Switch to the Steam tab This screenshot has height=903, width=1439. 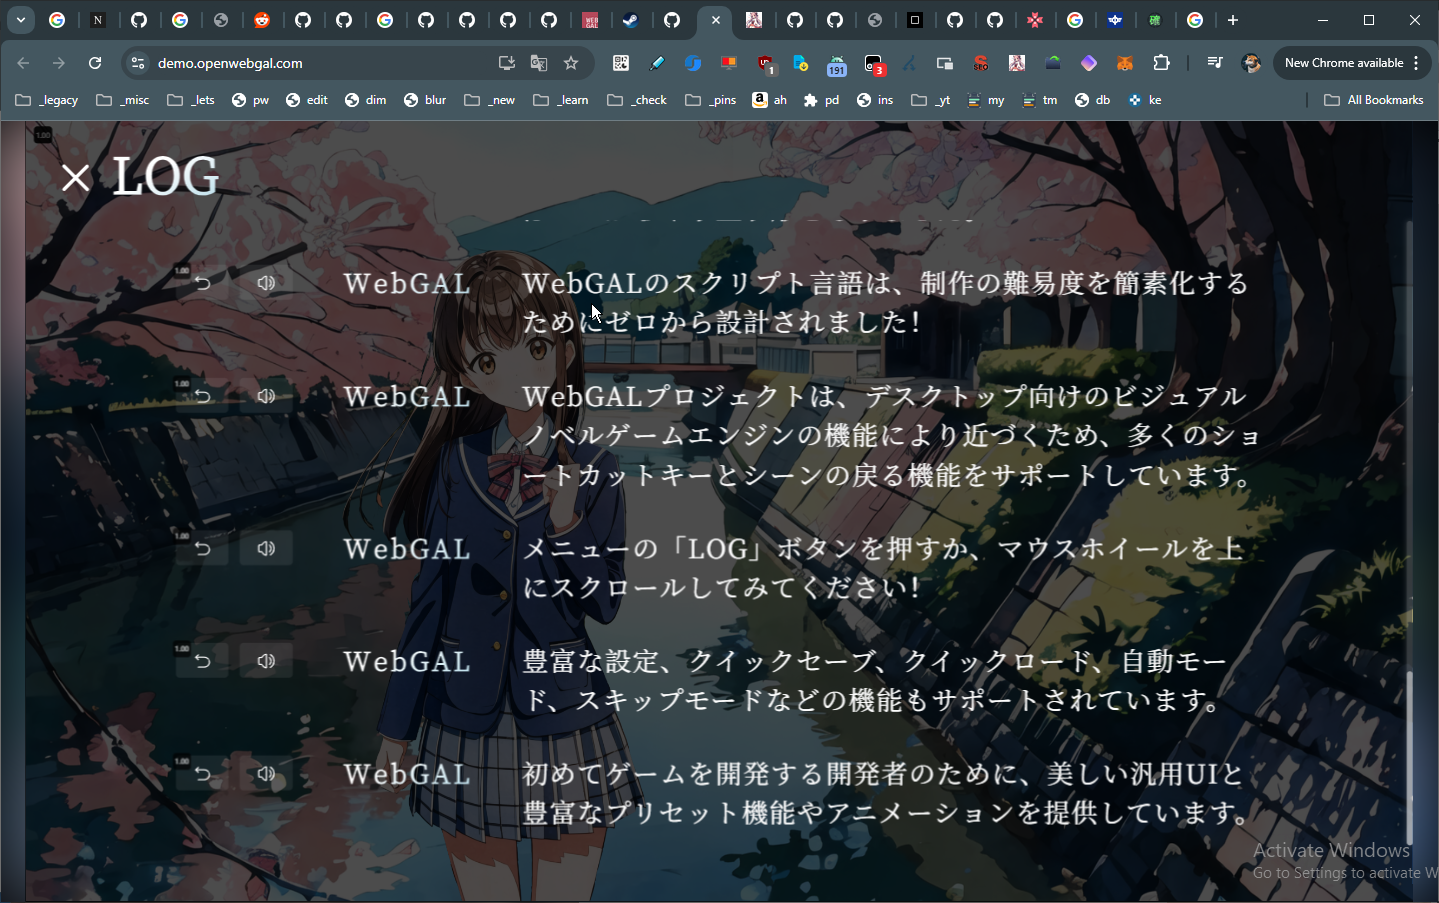631,20
